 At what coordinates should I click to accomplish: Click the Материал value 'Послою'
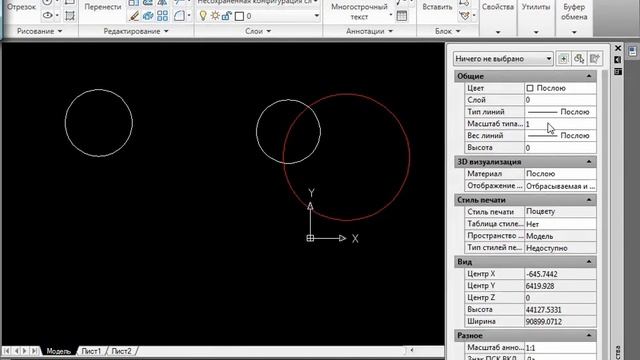tap(560, 174)
